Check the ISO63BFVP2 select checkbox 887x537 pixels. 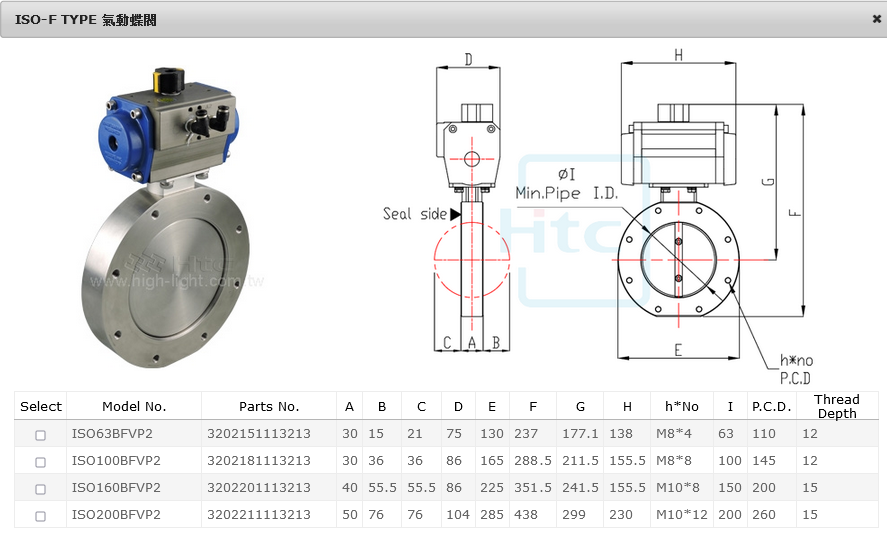tap(41, 435)
